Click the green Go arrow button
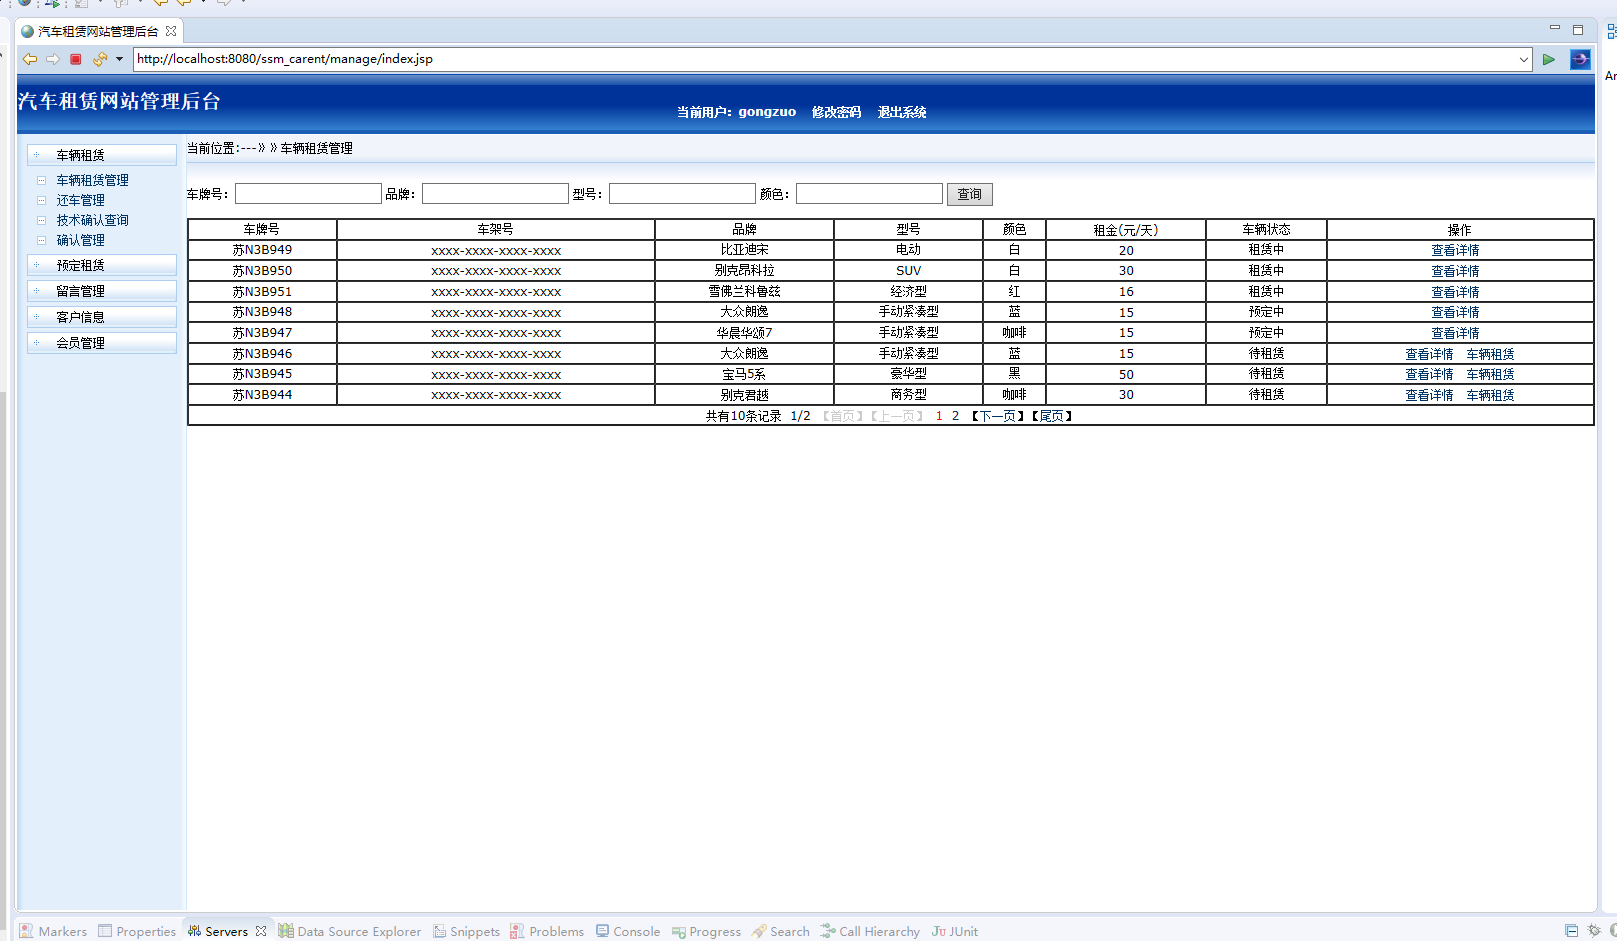 [1548, 59]
